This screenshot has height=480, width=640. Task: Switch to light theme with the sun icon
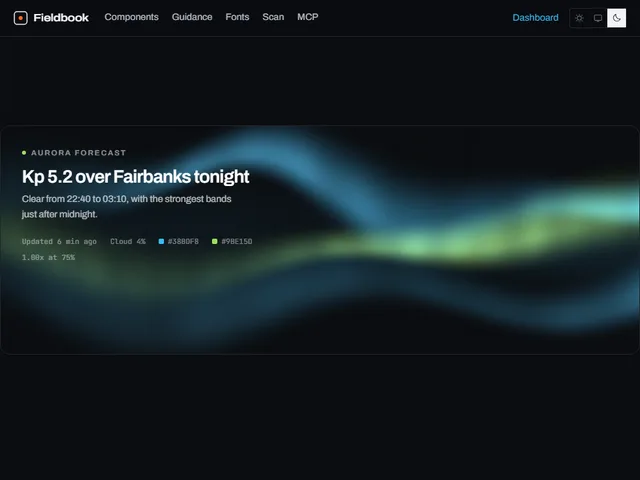click(x=579, y=18)
